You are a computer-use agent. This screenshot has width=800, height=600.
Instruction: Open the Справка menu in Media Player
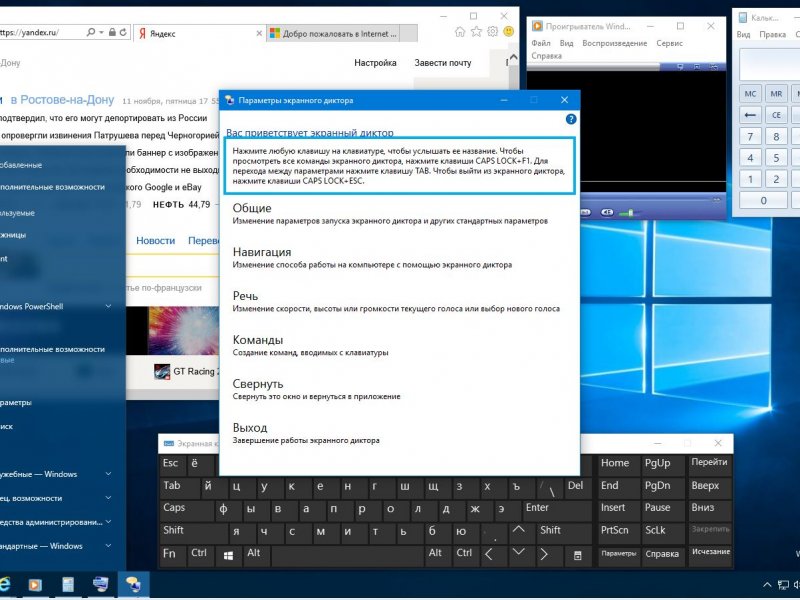(x=546, y=56)
